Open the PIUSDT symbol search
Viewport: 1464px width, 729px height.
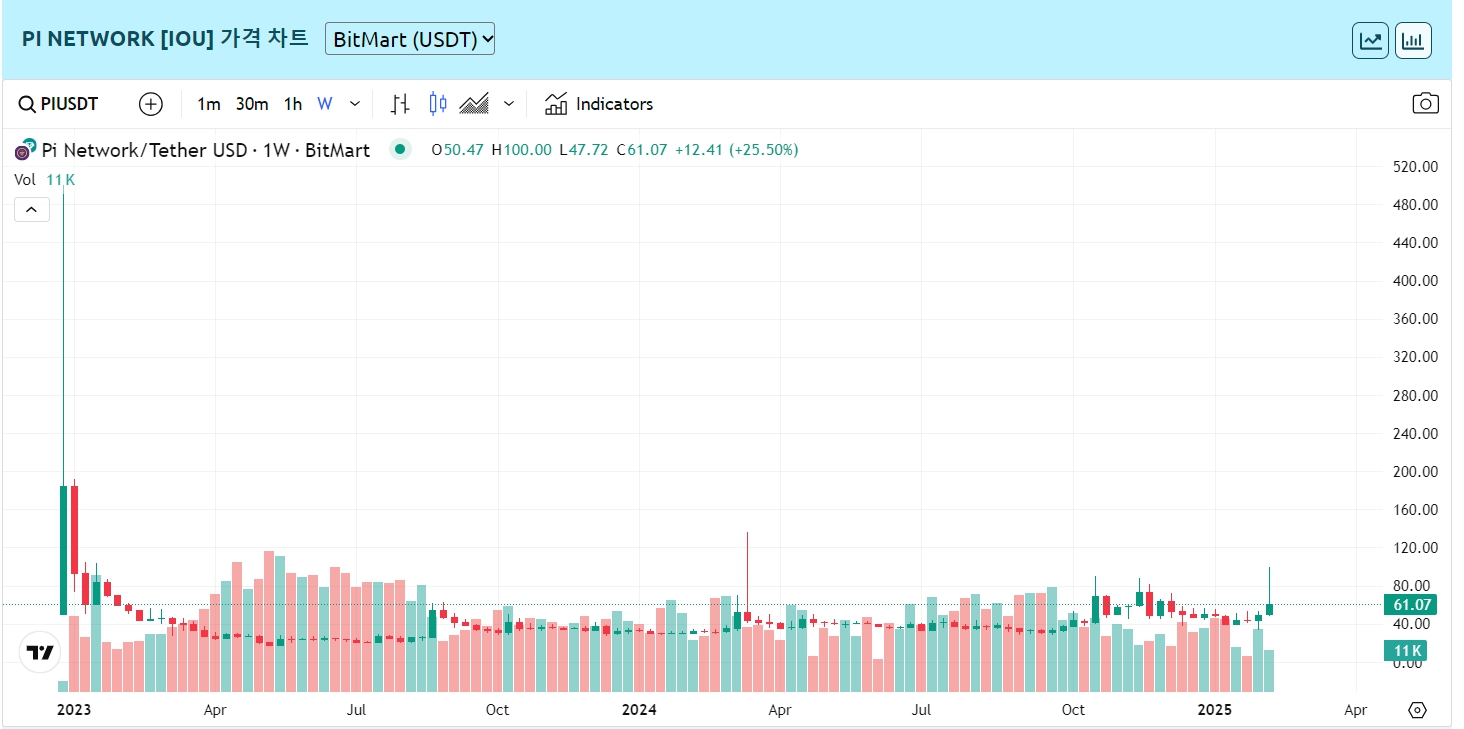pyautogui.click(x=59, y=104)
